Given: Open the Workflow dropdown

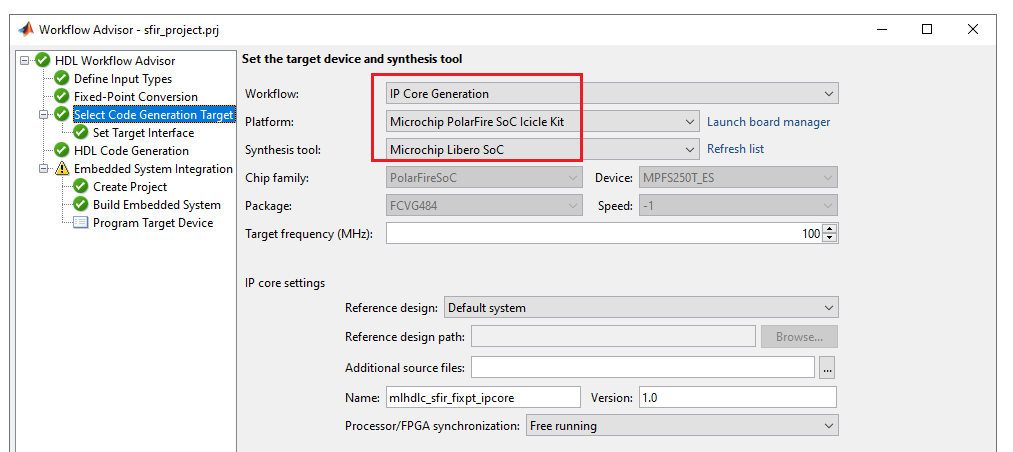Looking at the screenshot, I should (x=829, y=94).
